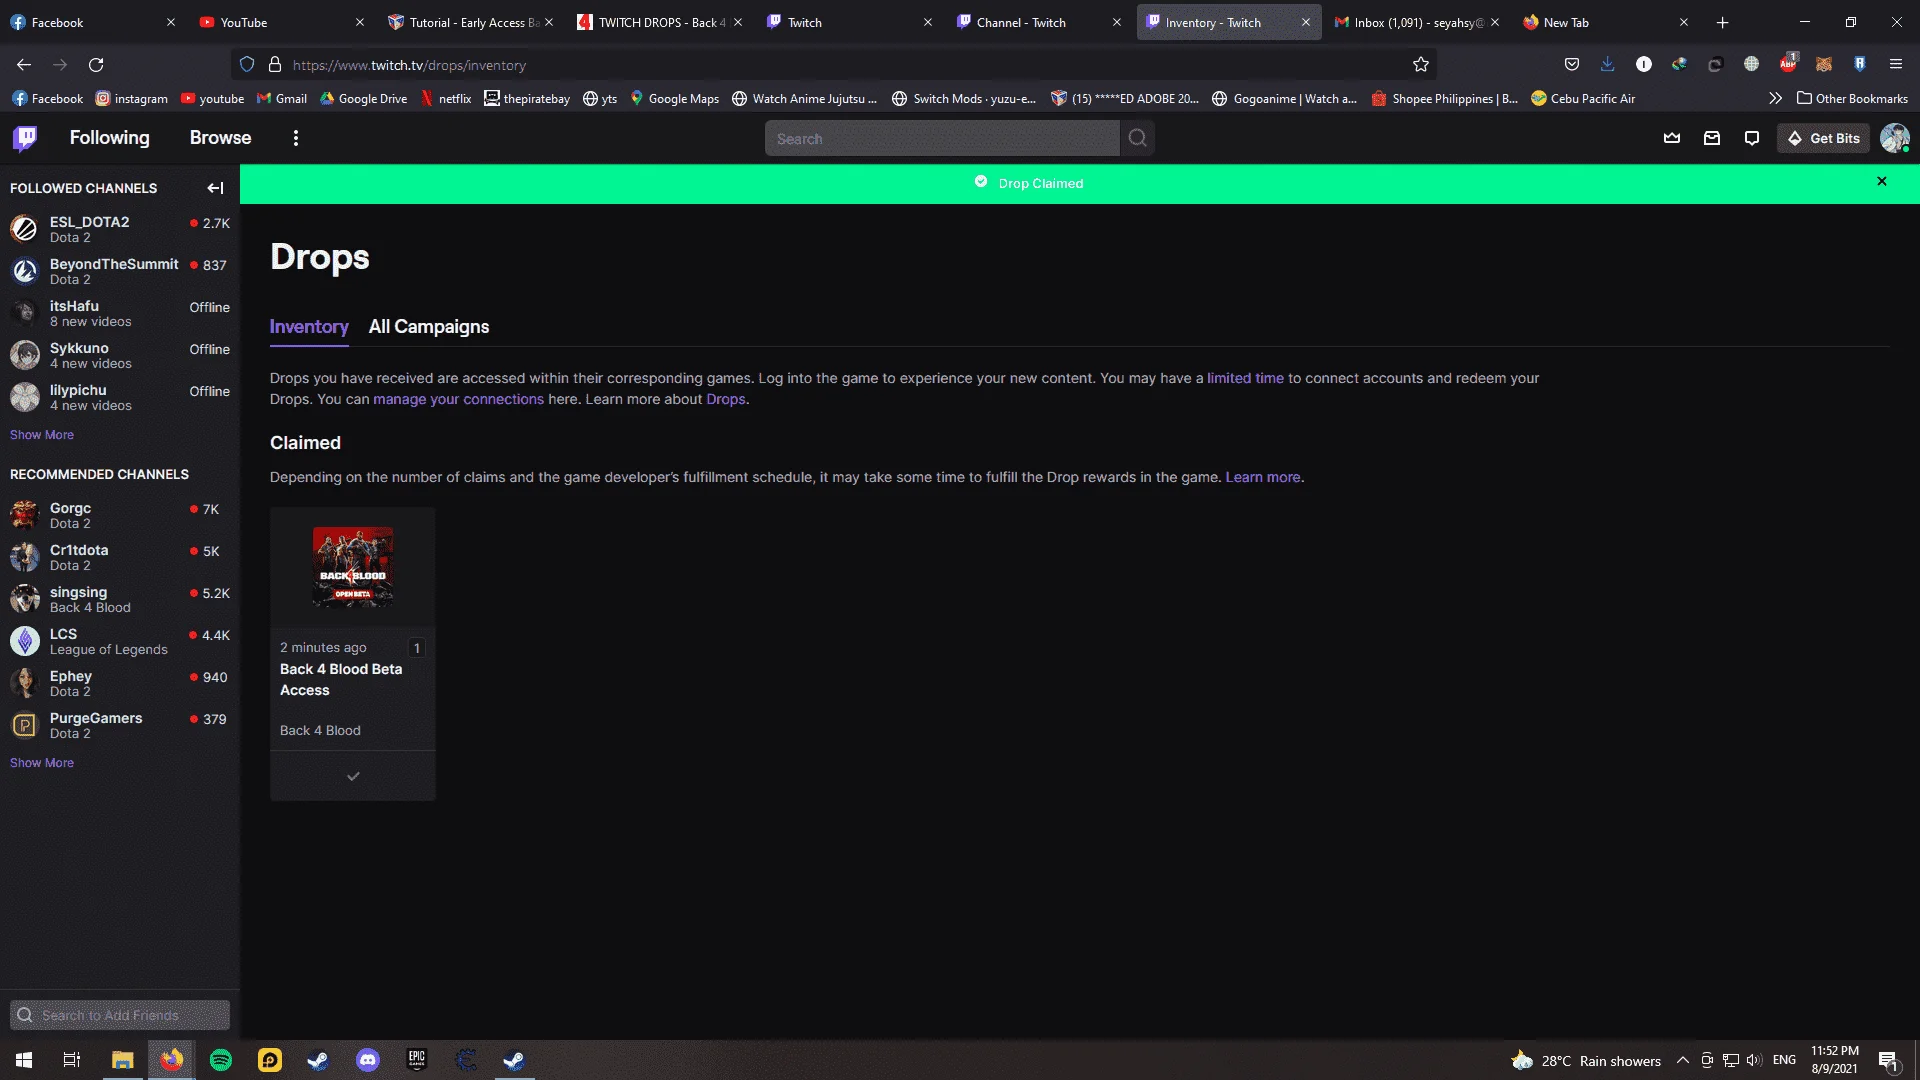
Task: Click the Learn more link
Action: click(1263, 477)
